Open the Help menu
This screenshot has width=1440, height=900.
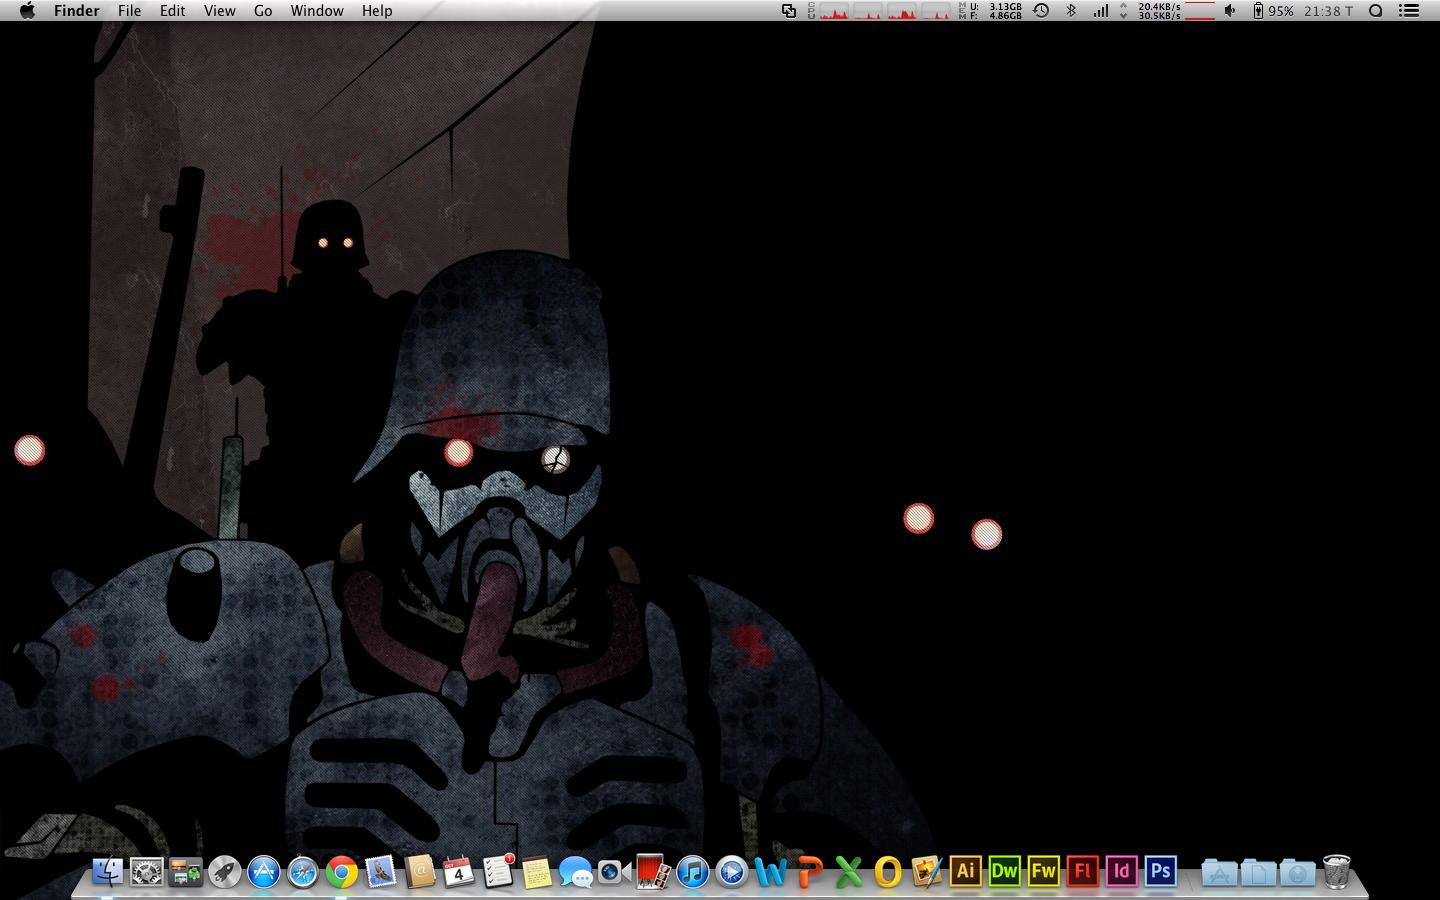click(x=377, y=11)
